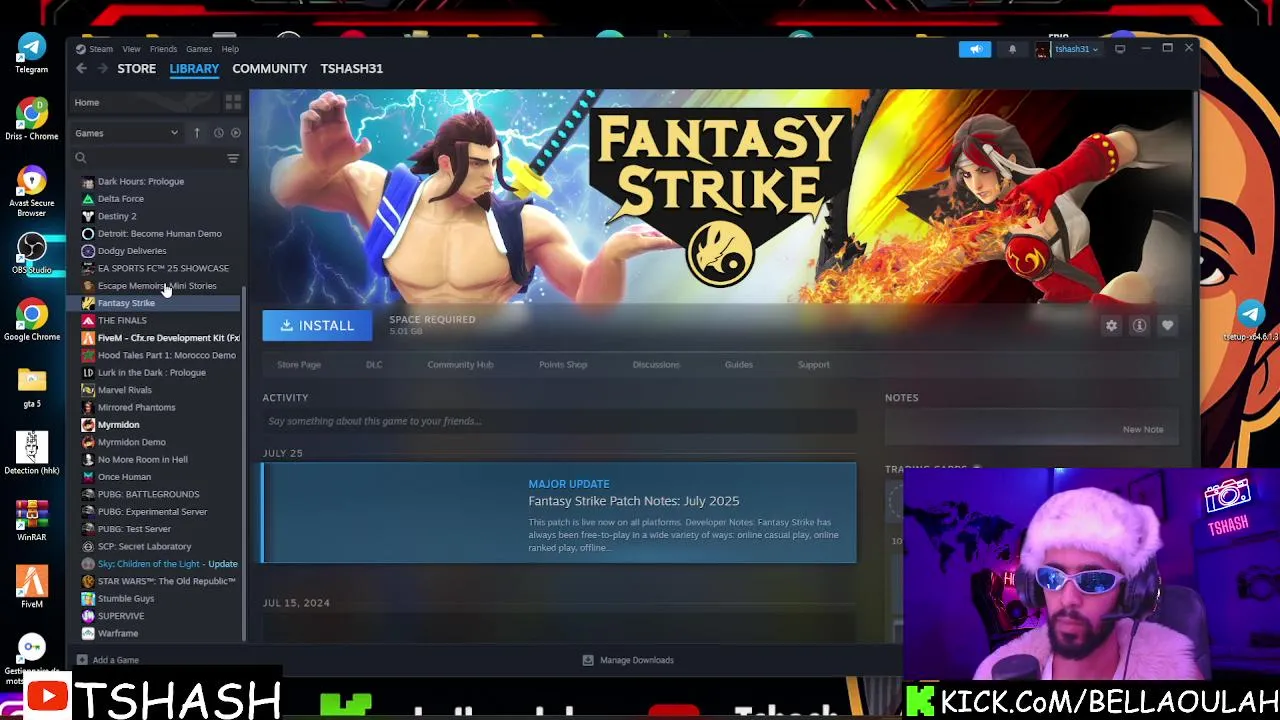Open the View menu

[x=131, y=49]
